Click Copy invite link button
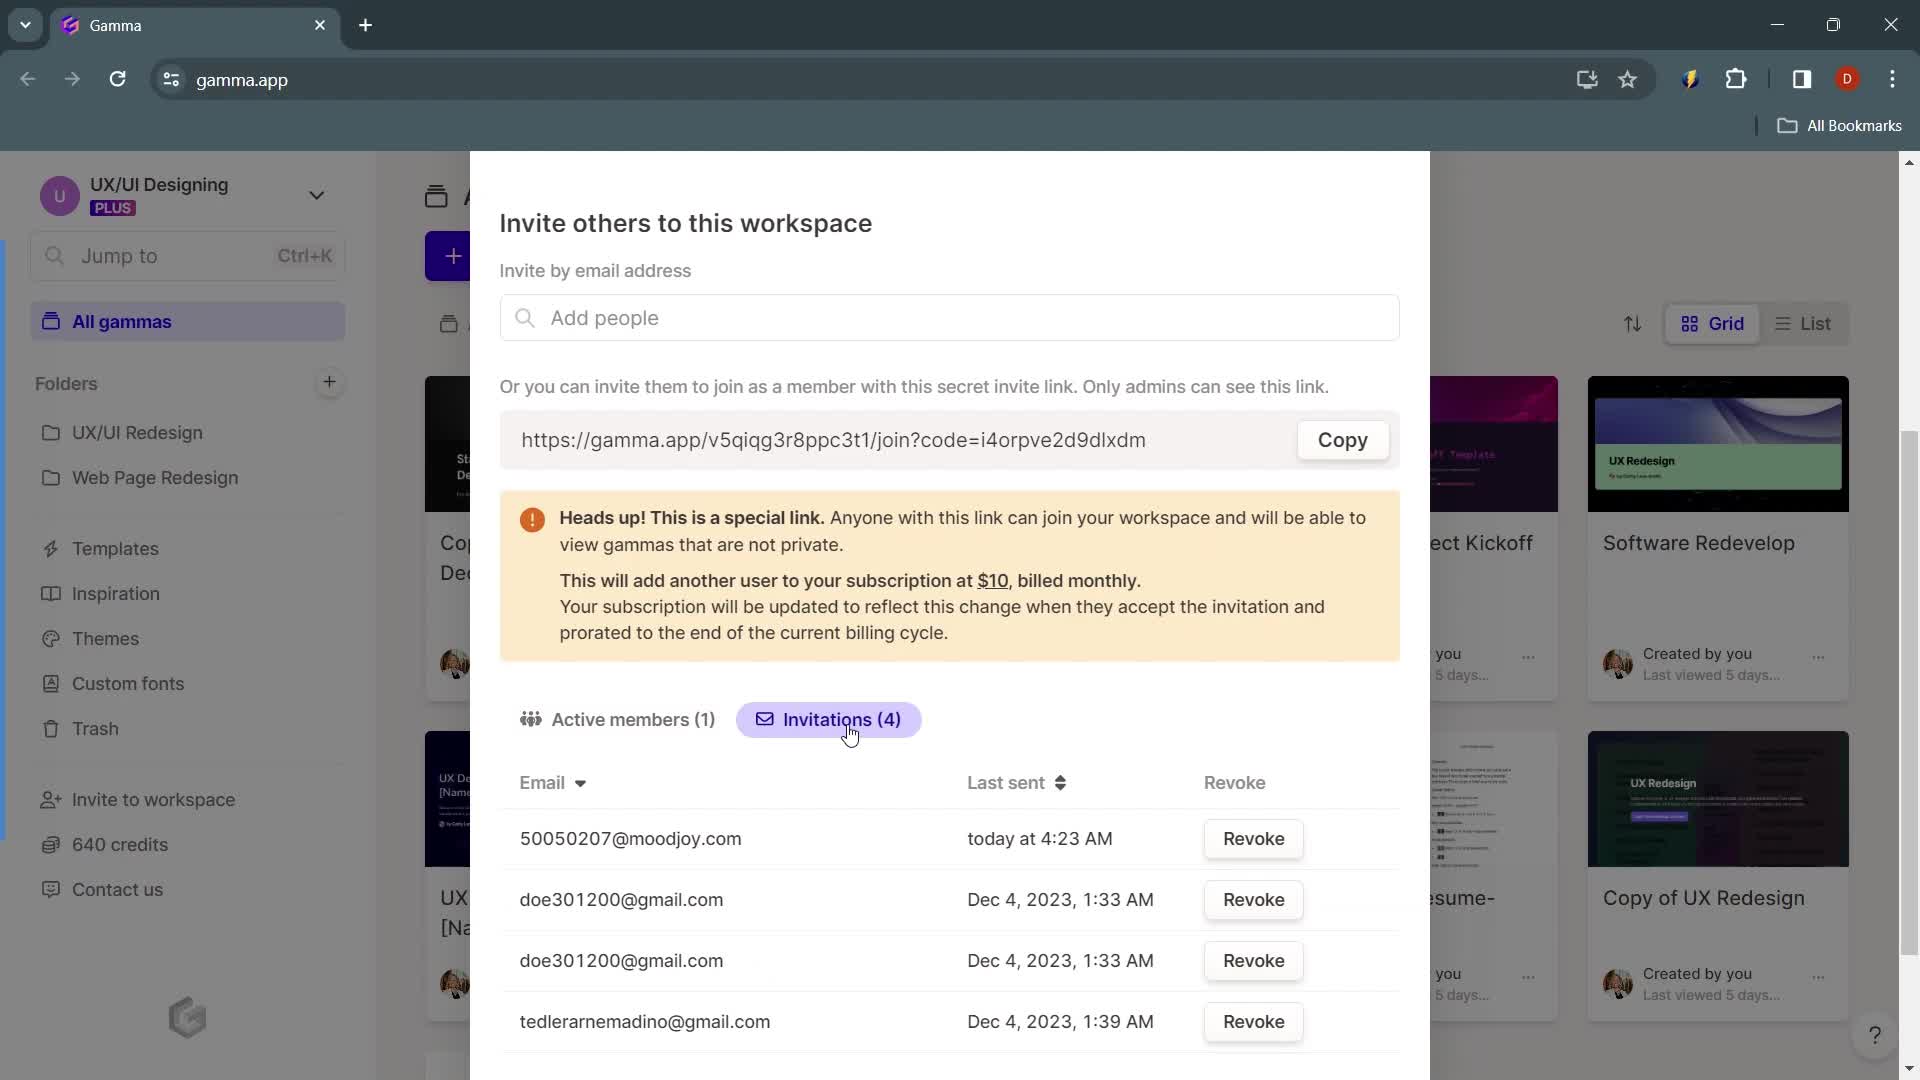 coord(1342,439)
